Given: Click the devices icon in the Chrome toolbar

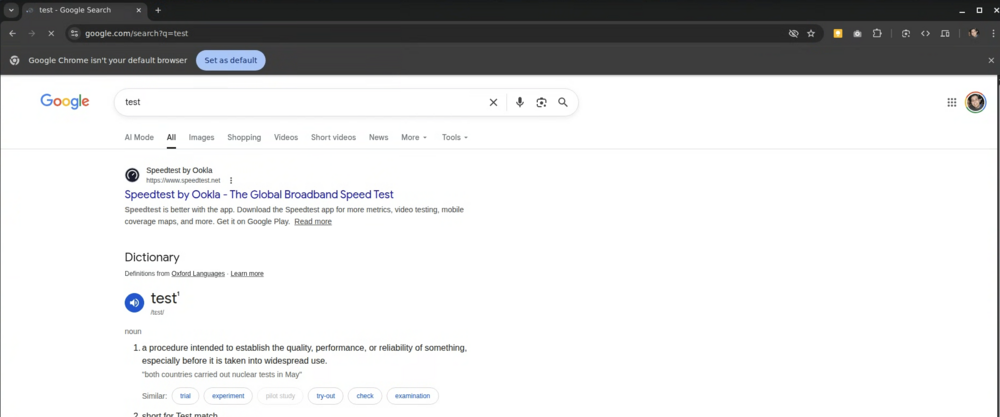Looking at the screenshot, I should [945, 33].
